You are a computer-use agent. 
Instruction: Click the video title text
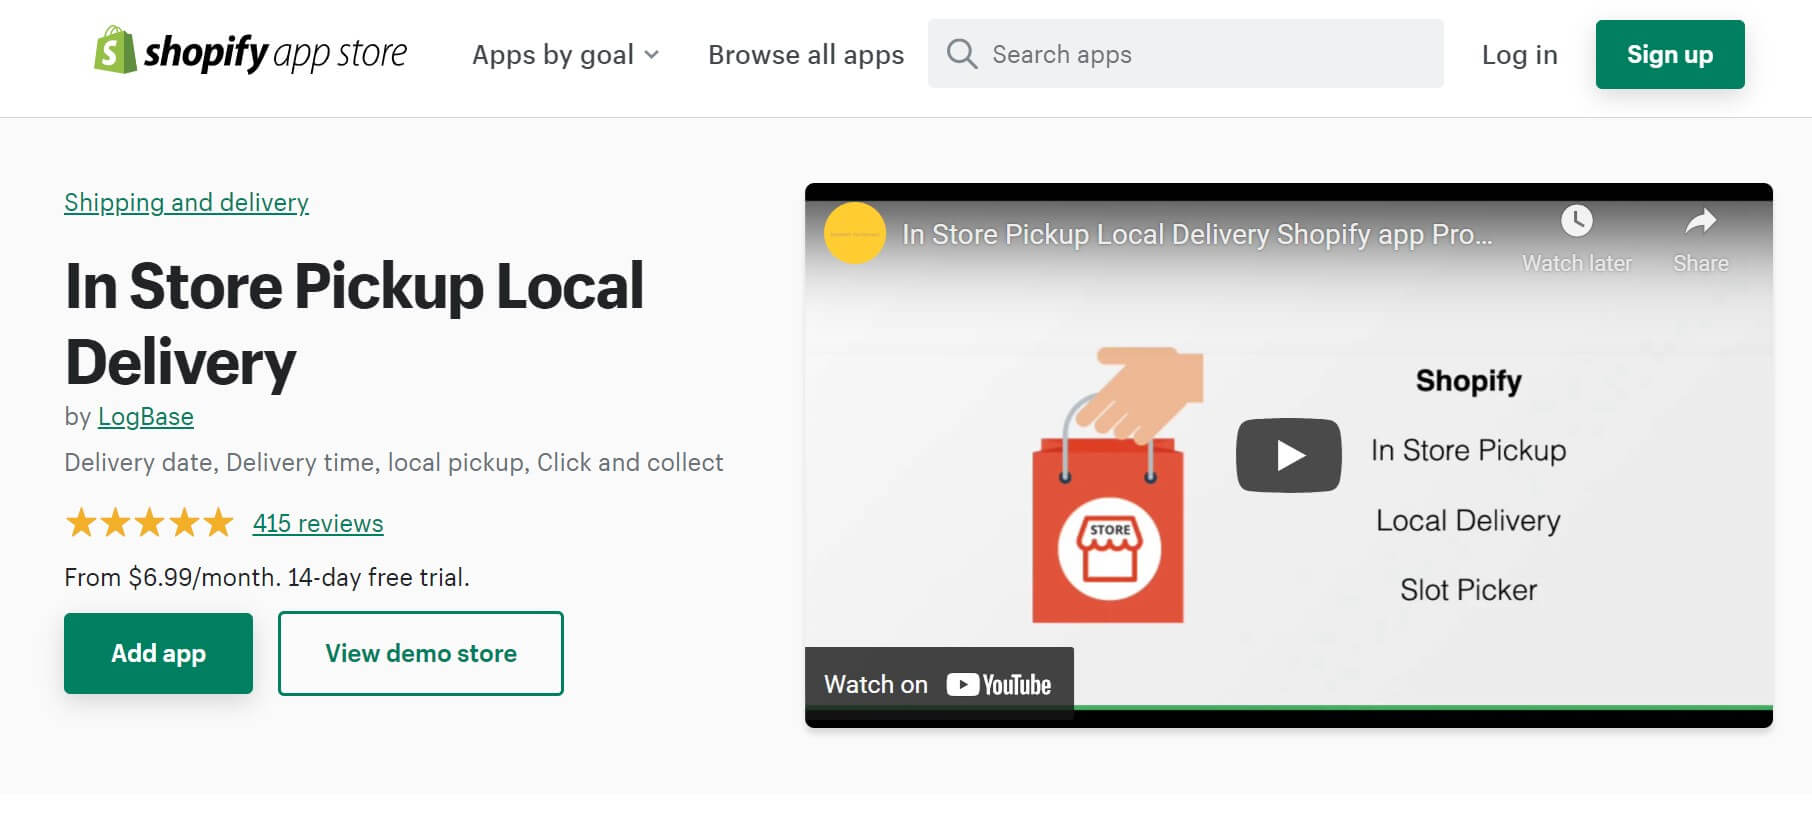click(x=1197, y=234)
